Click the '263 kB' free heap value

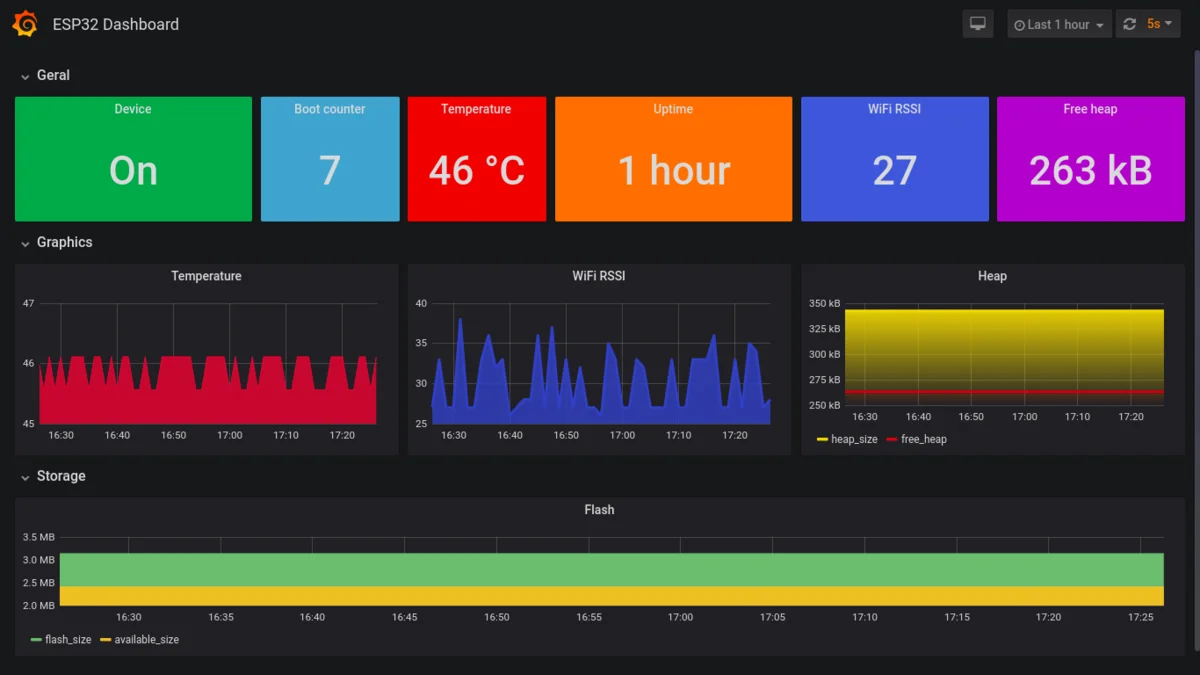pyautogui.click(x=1090, y=171)
